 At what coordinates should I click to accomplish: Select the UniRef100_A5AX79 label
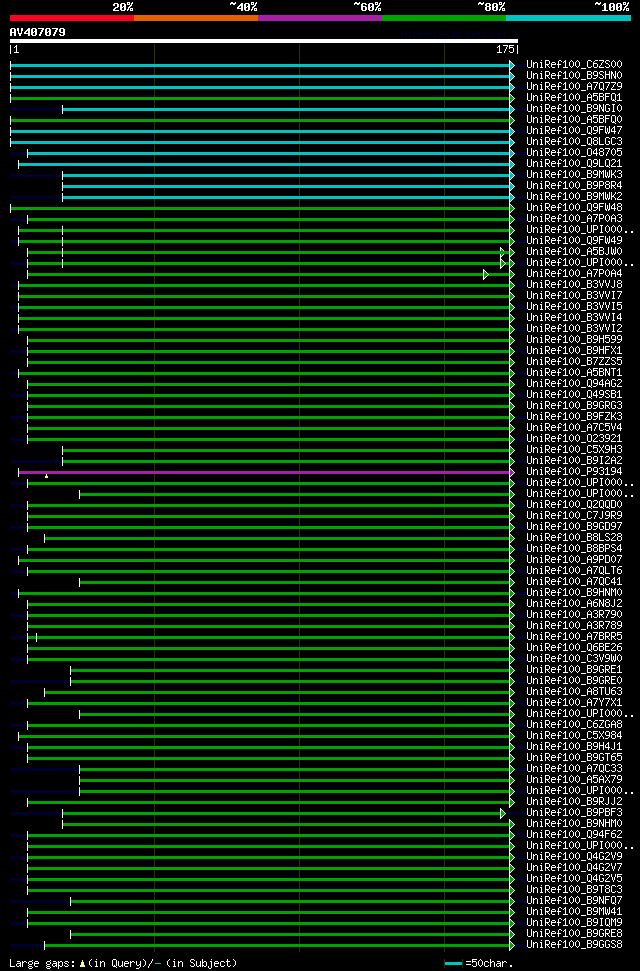point(574,780)
